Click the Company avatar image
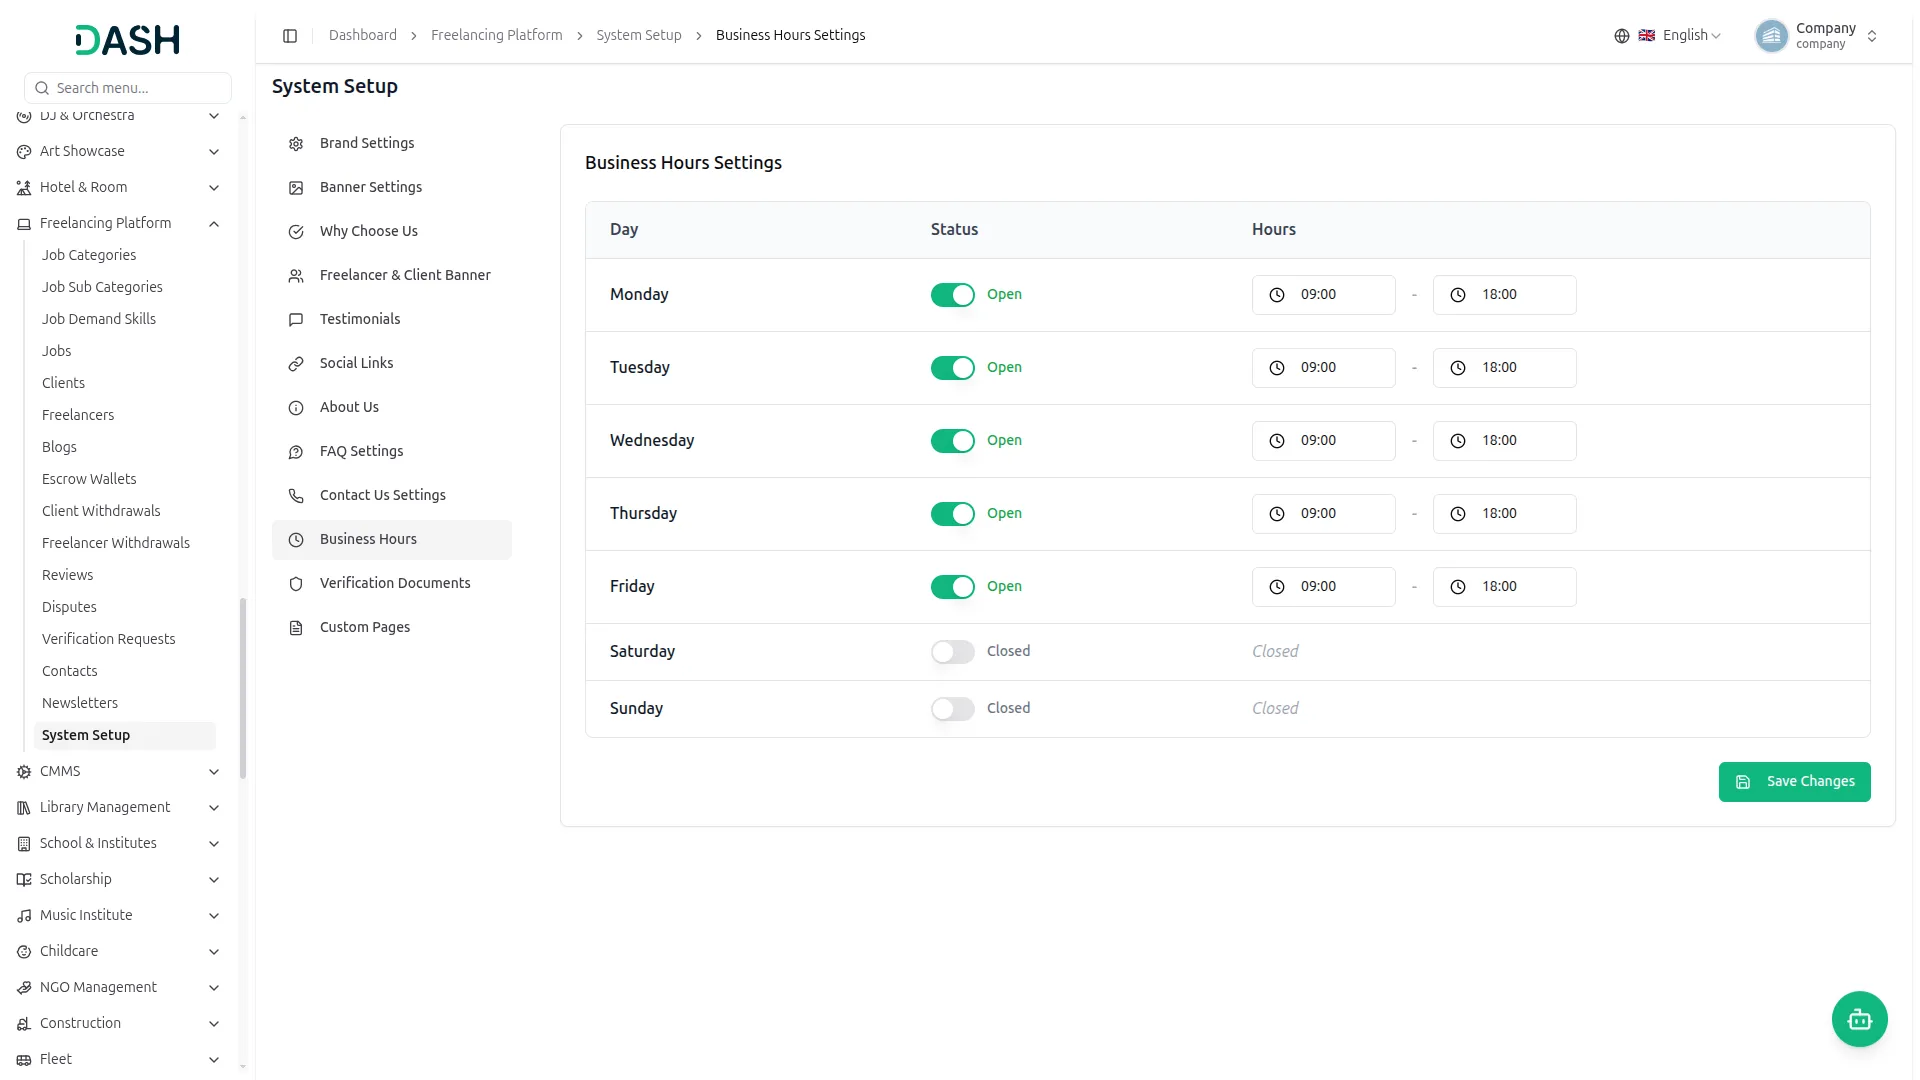1920x1080 pixels. pyautogui.click(x=1771, y=36)
